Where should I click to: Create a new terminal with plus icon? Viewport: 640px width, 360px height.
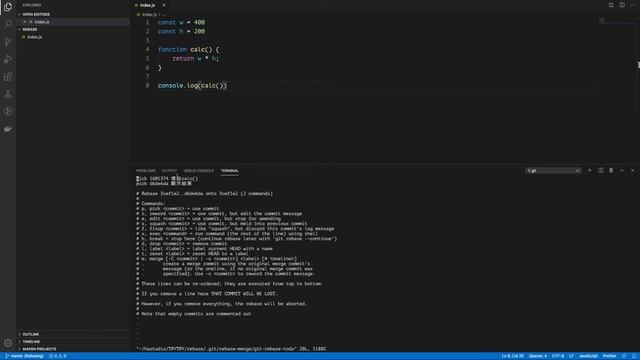pos(589,171)
